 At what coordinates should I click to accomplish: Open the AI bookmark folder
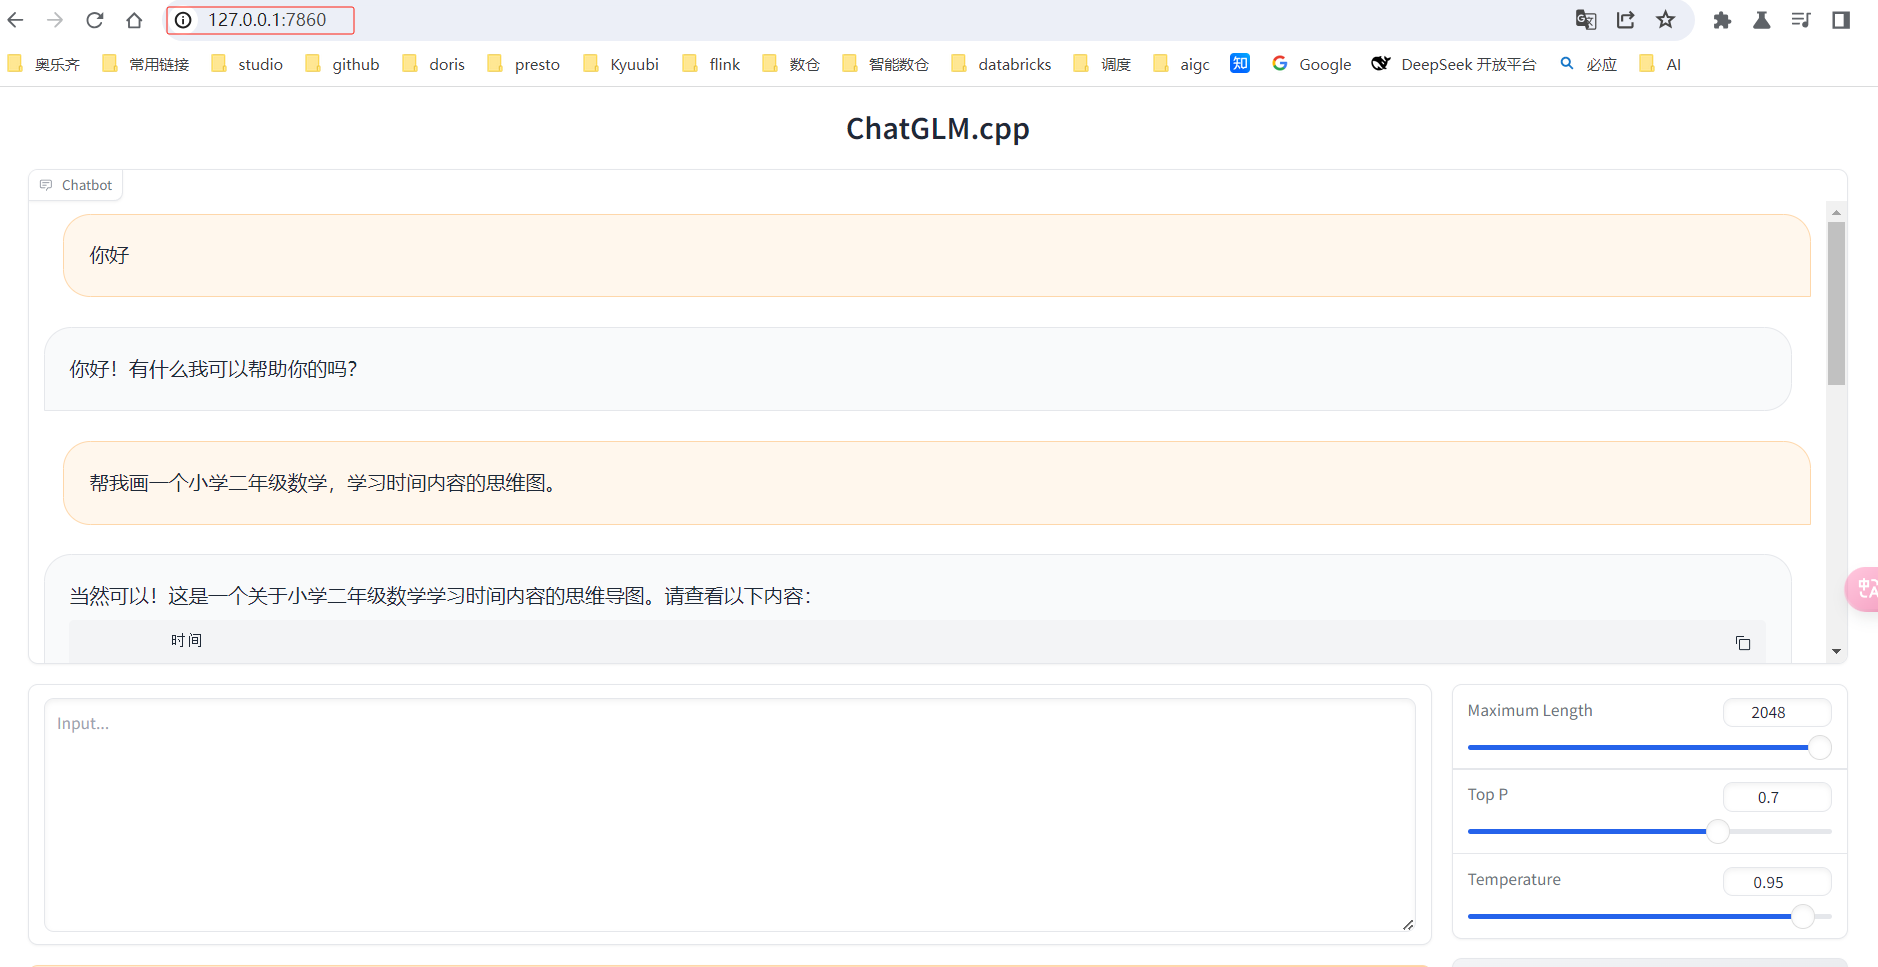1660,64
